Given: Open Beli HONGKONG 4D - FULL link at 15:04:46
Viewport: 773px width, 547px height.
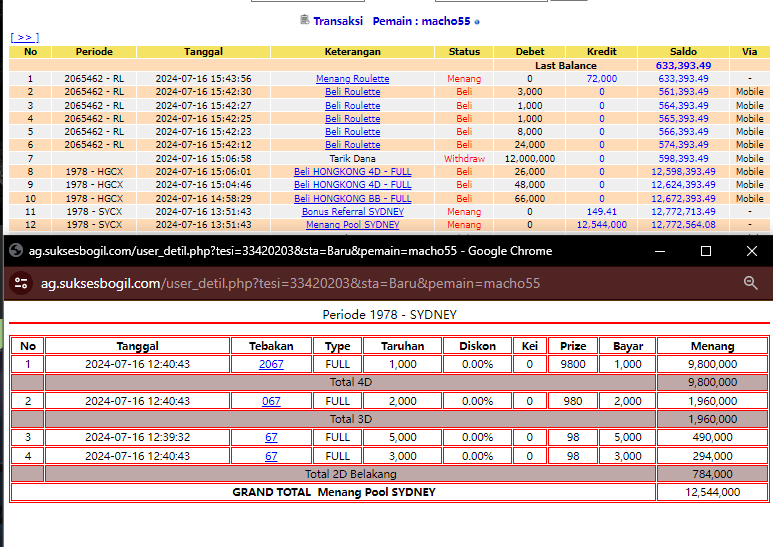Looking at the screenshot, I should (352, 185).
